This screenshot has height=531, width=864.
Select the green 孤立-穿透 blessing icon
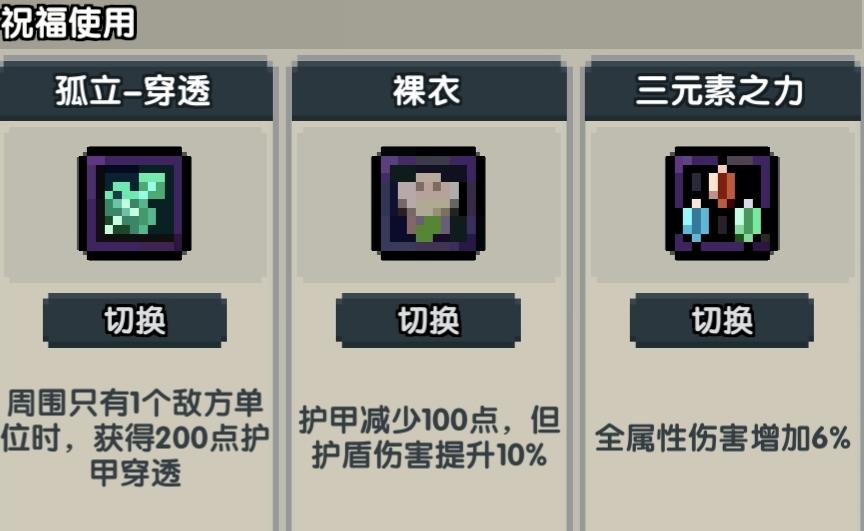point(134,203)
